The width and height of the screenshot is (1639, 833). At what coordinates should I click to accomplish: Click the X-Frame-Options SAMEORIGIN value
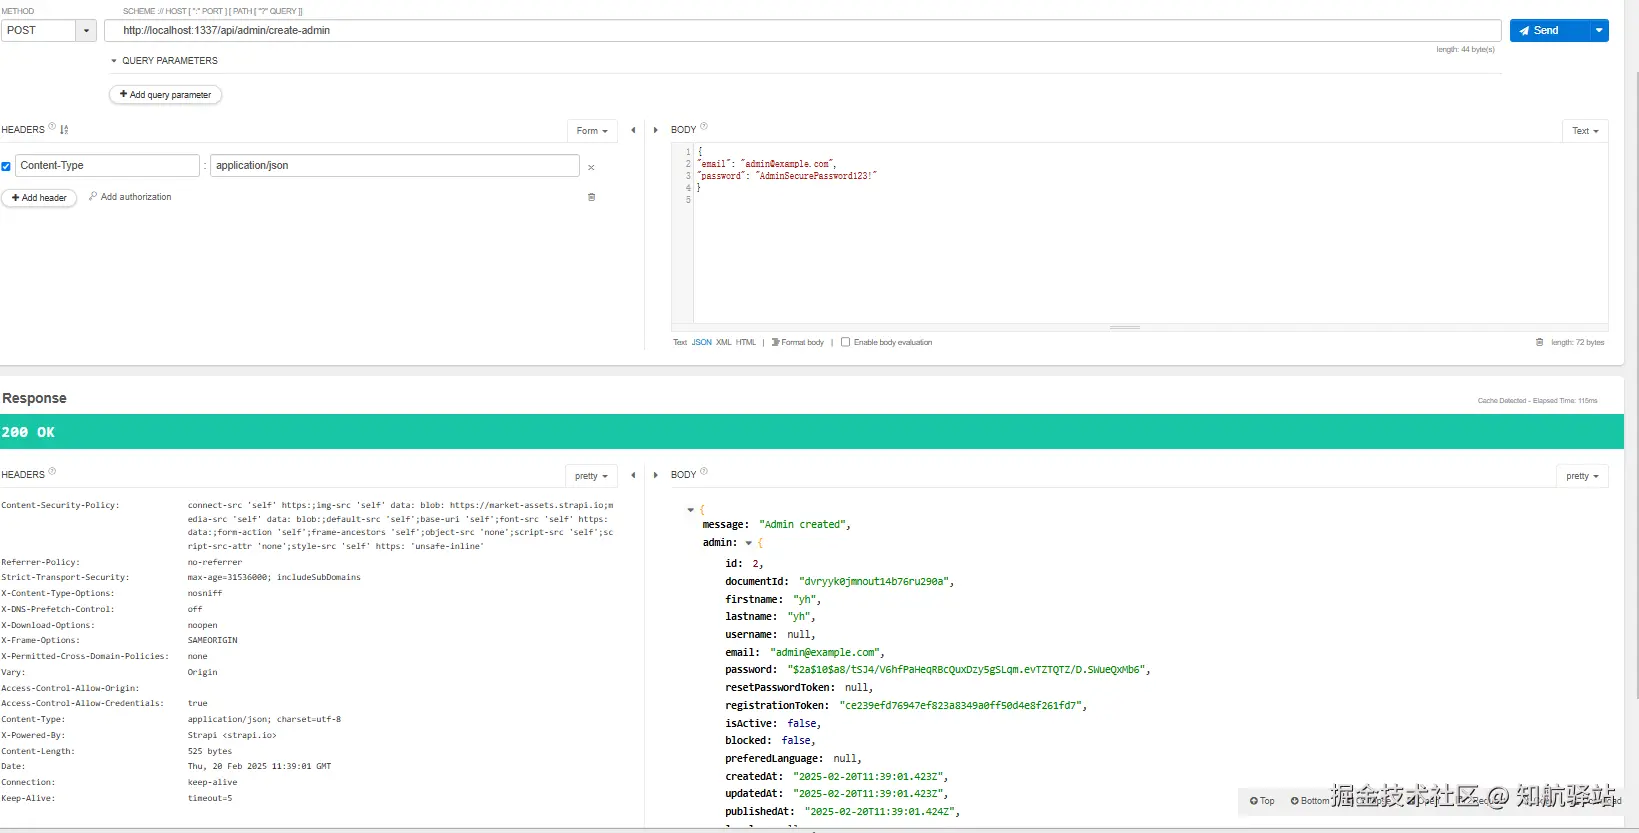point(213,641)
